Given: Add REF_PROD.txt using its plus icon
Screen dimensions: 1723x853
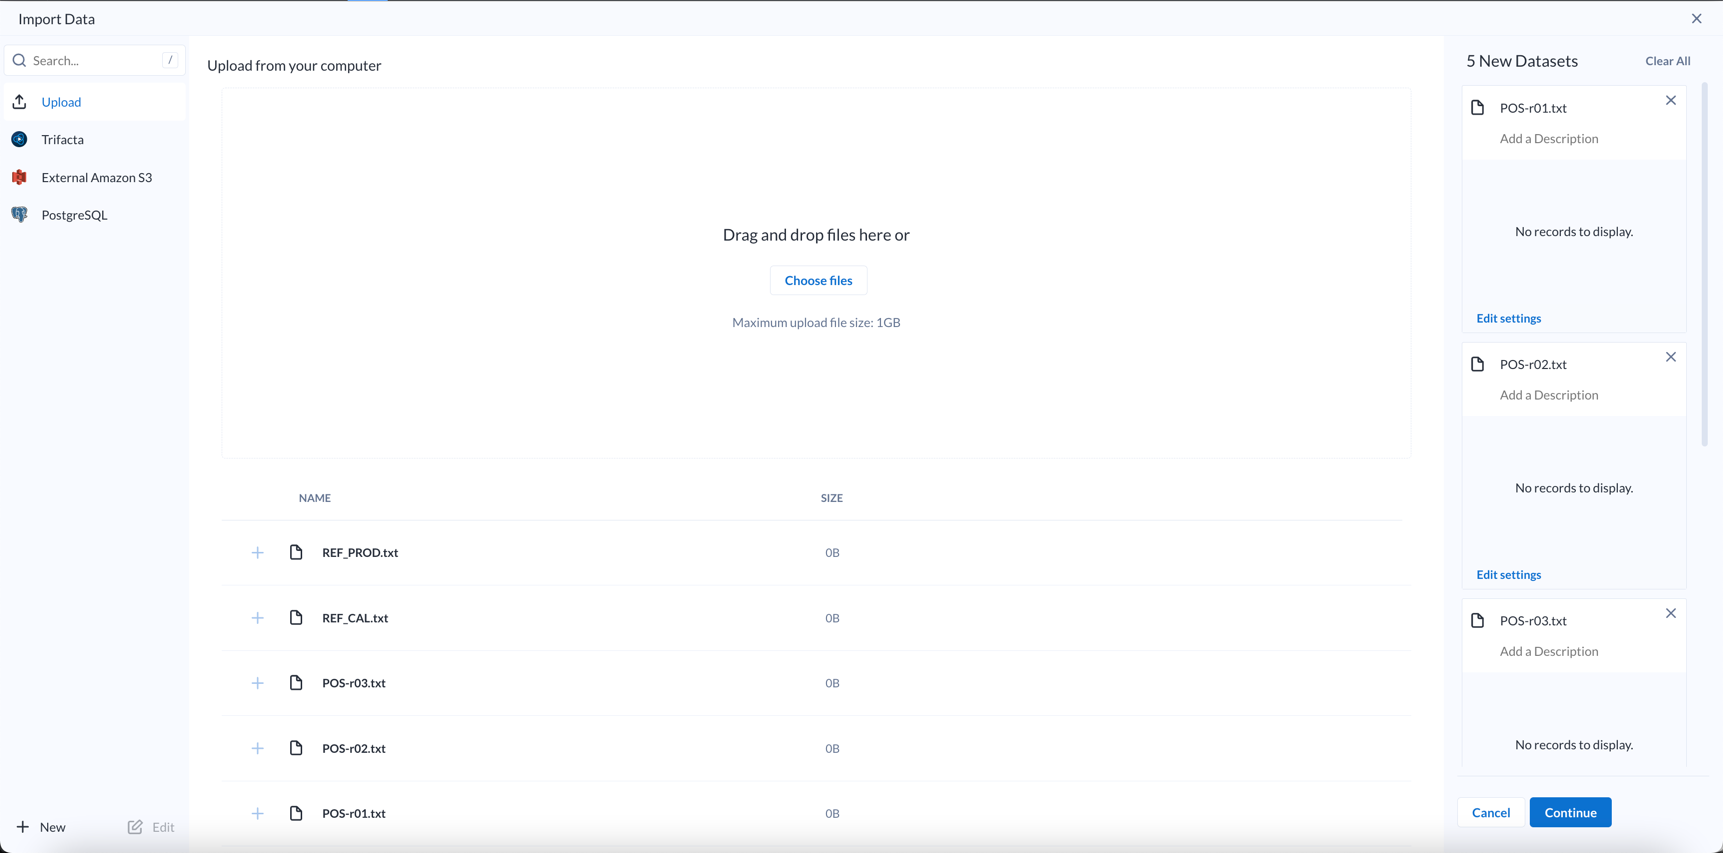Looking at the screenshot, I should click(258, 553).
